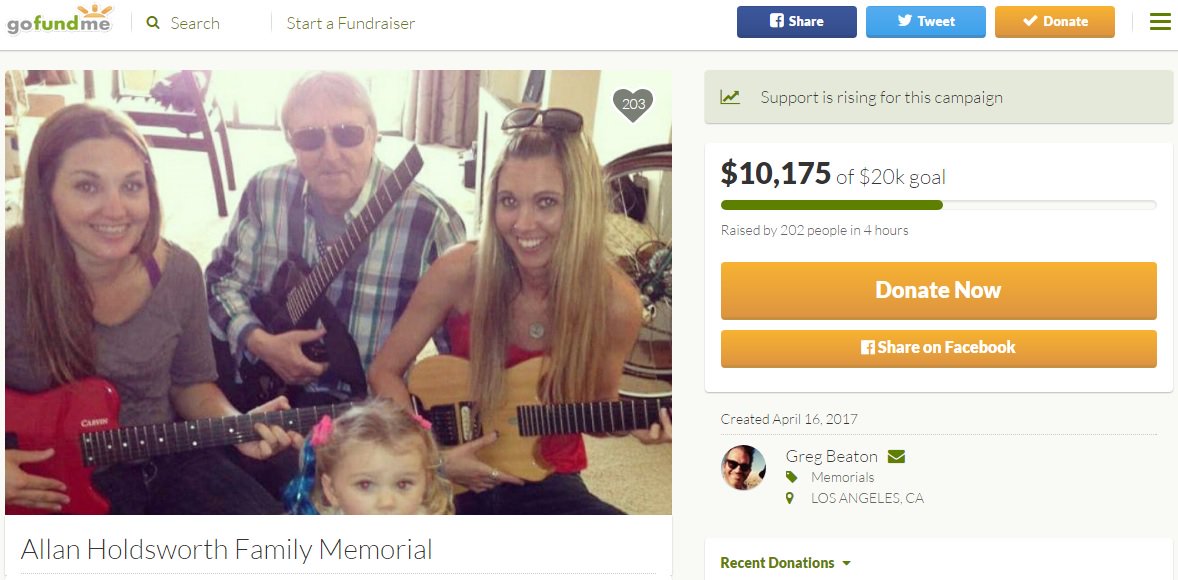
Task: Click the Start a Fundraiser link
Action: (351, 23)
